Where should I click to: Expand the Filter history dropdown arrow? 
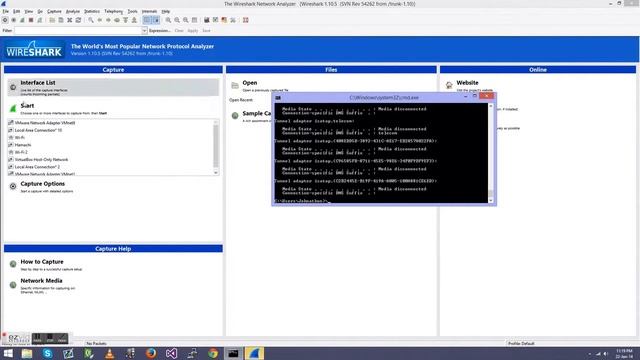pos(144,31)
